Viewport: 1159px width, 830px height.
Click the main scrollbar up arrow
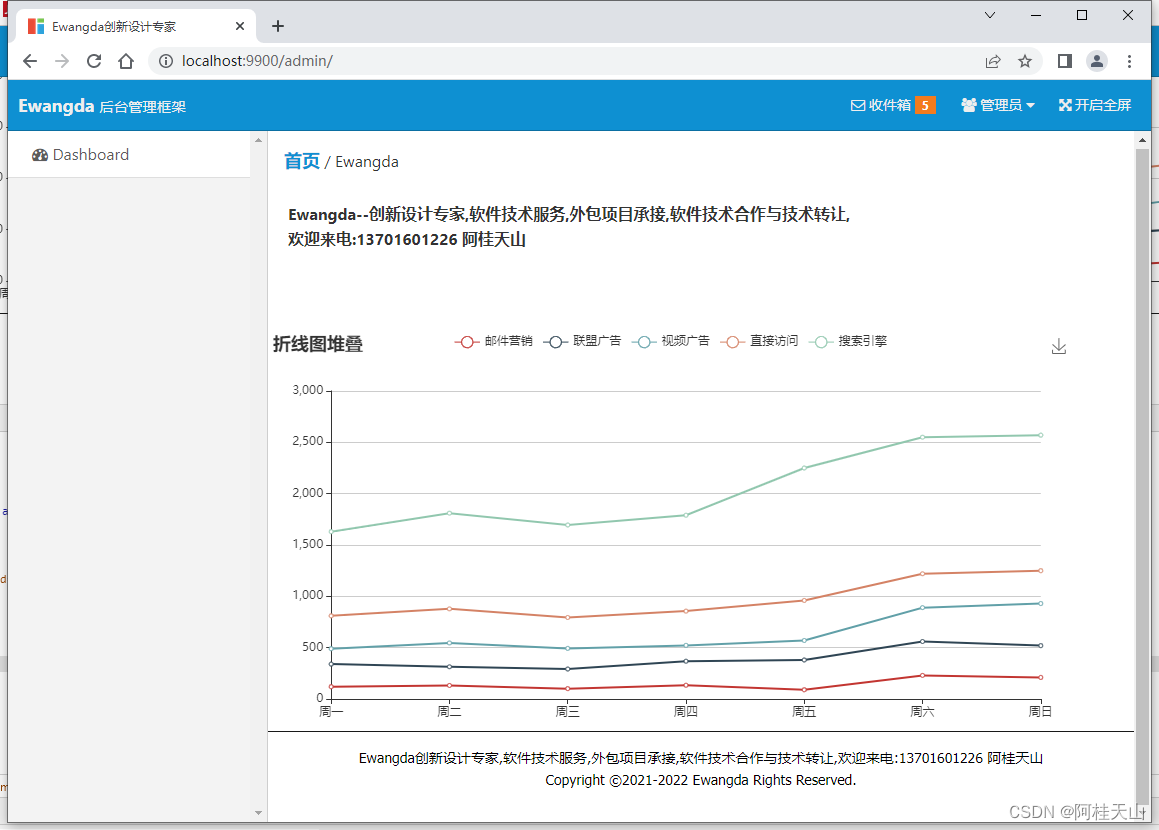click(x=1142, y=140)
